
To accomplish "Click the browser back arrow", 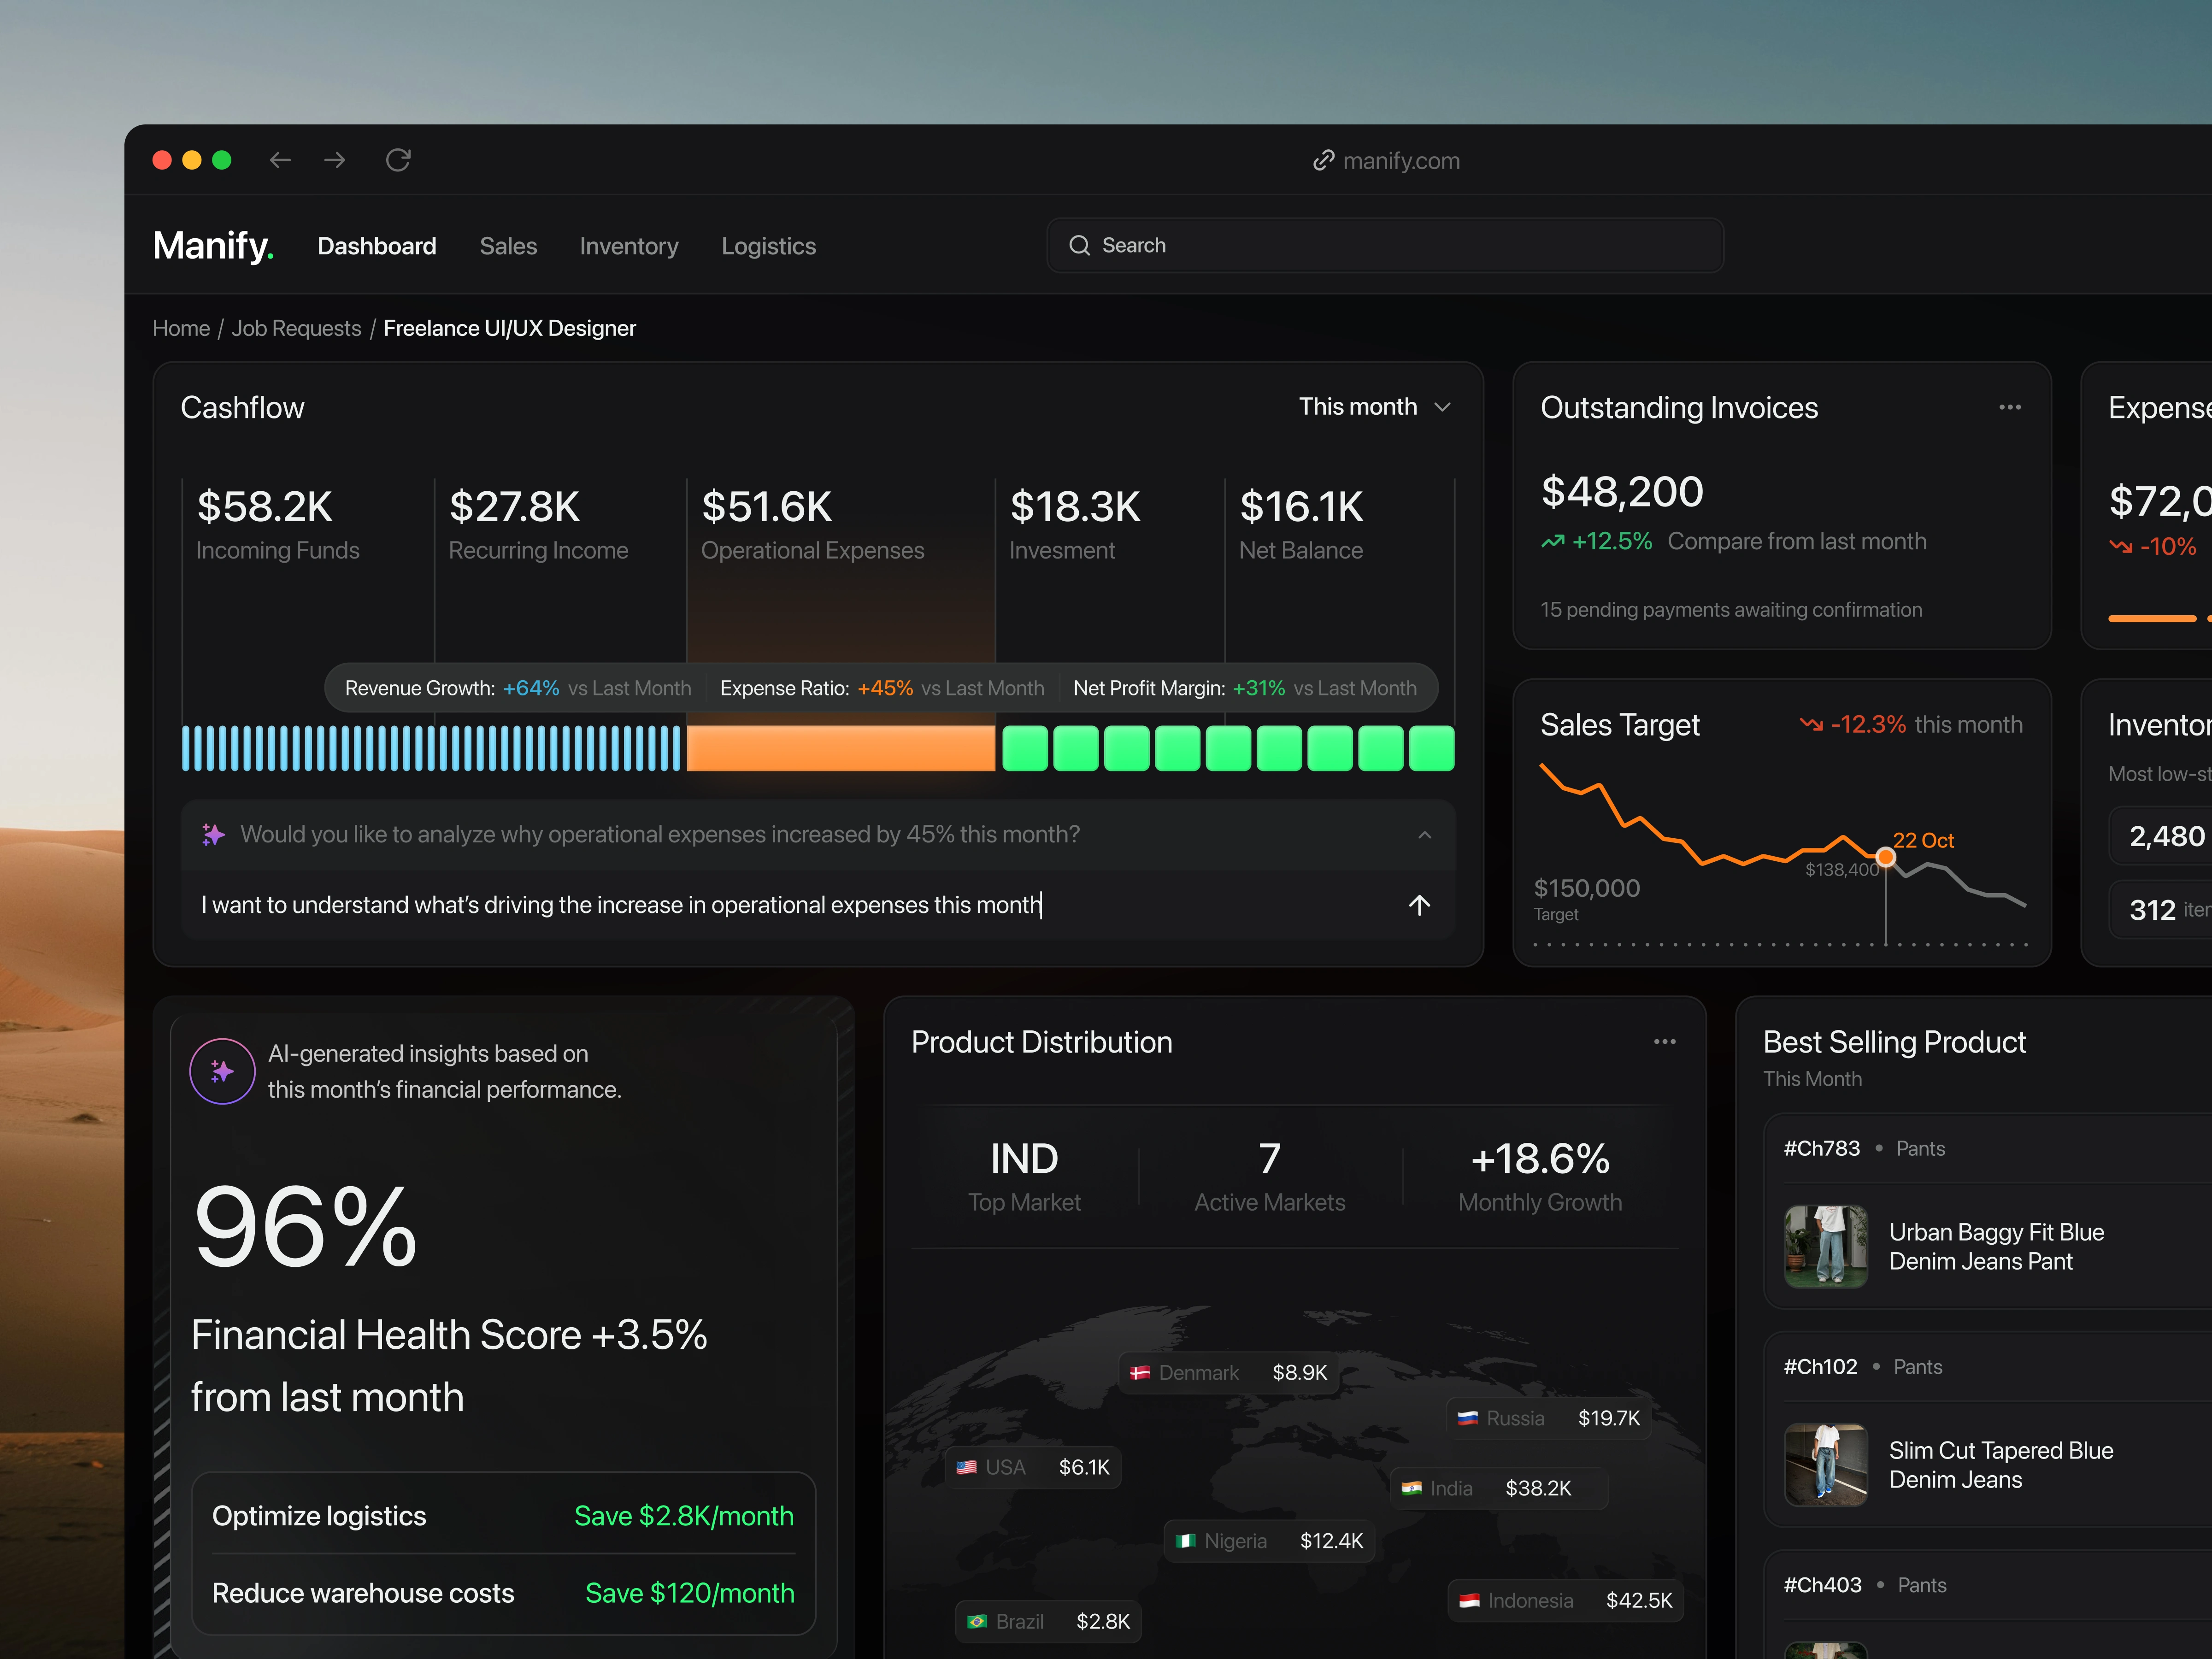I will point(280,160).
